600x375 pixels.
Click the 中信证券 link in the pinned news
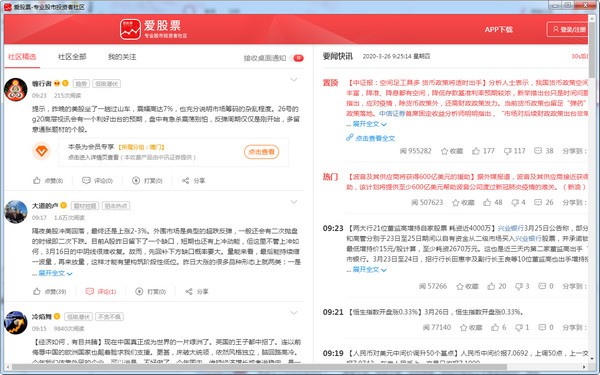coord(392,114)
